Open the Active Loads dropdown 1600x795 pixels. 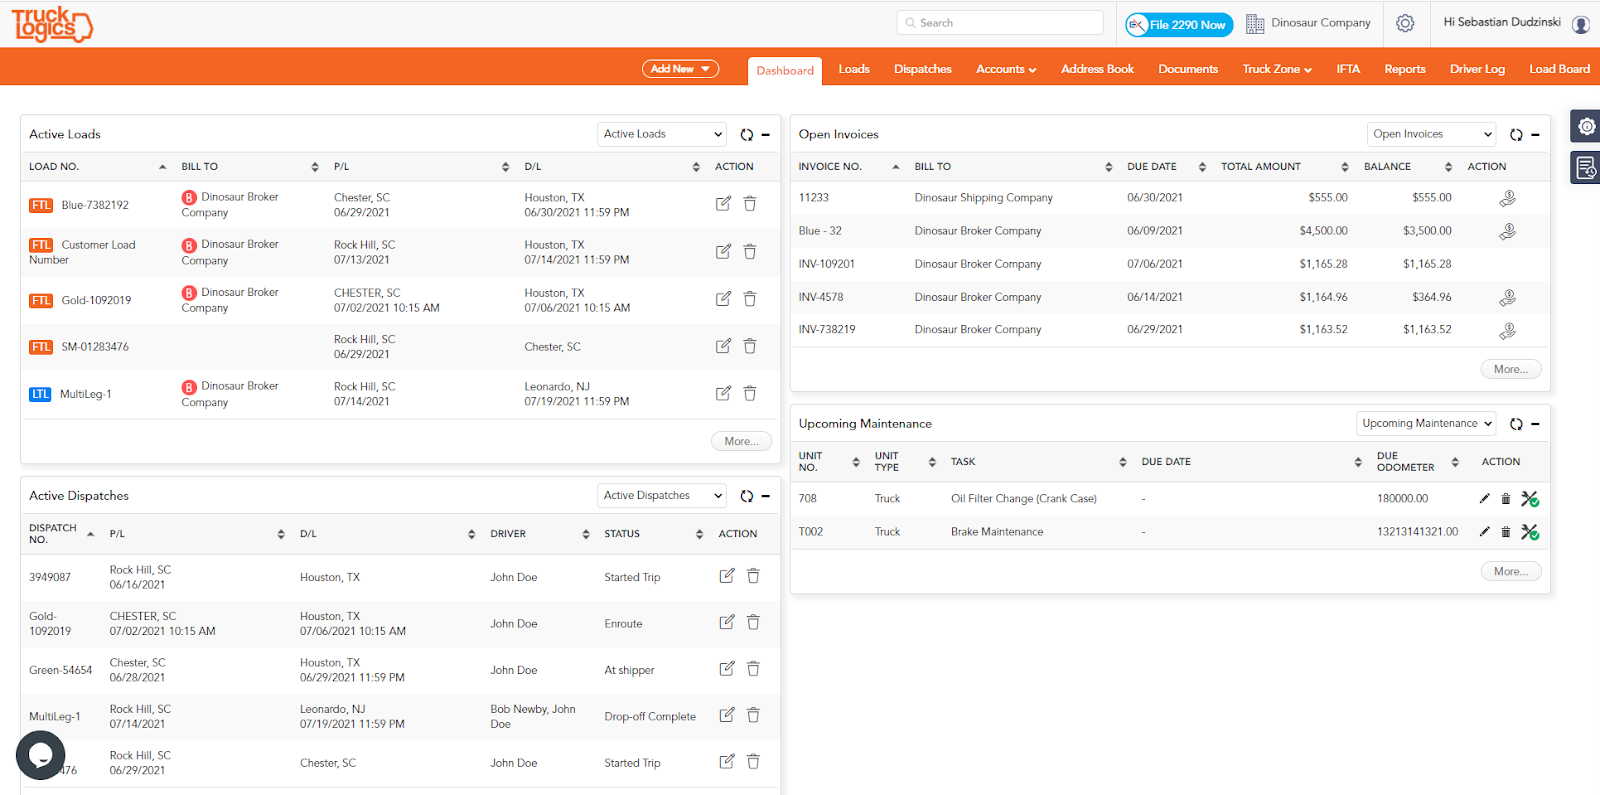662,134
